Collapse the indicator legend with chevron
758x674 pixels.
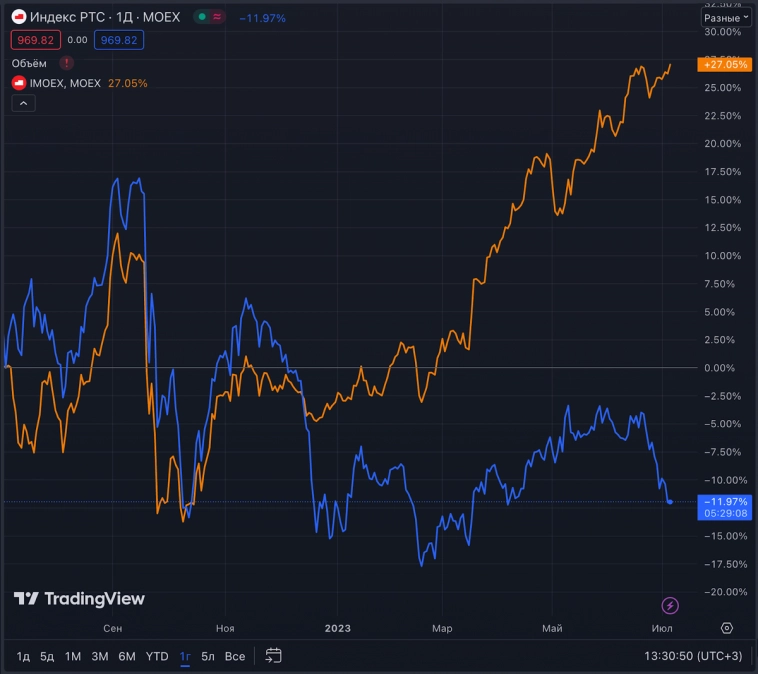tap(23, 103)
